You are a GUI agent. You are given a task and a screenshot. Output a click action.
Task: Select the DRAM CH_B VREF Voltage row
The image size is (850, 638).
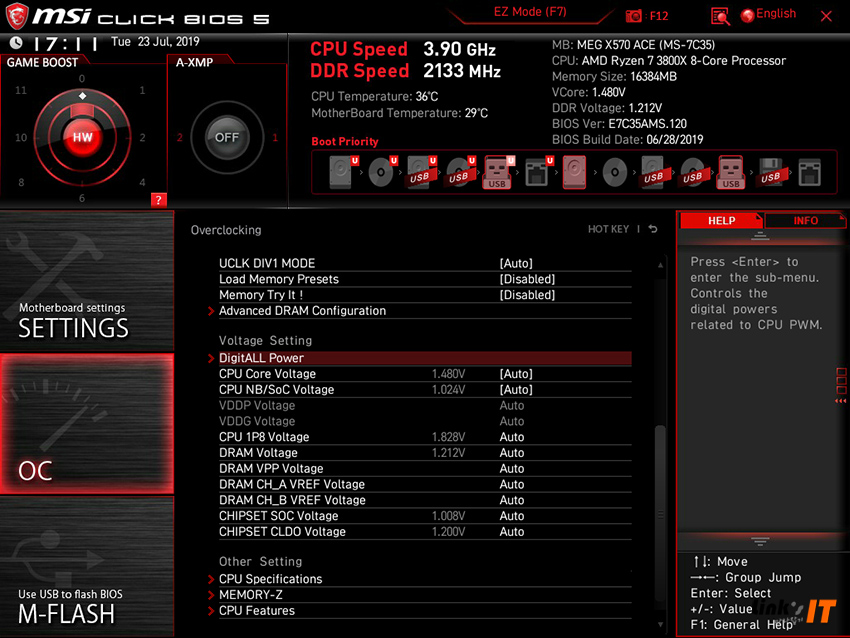(x=425, y=500)
